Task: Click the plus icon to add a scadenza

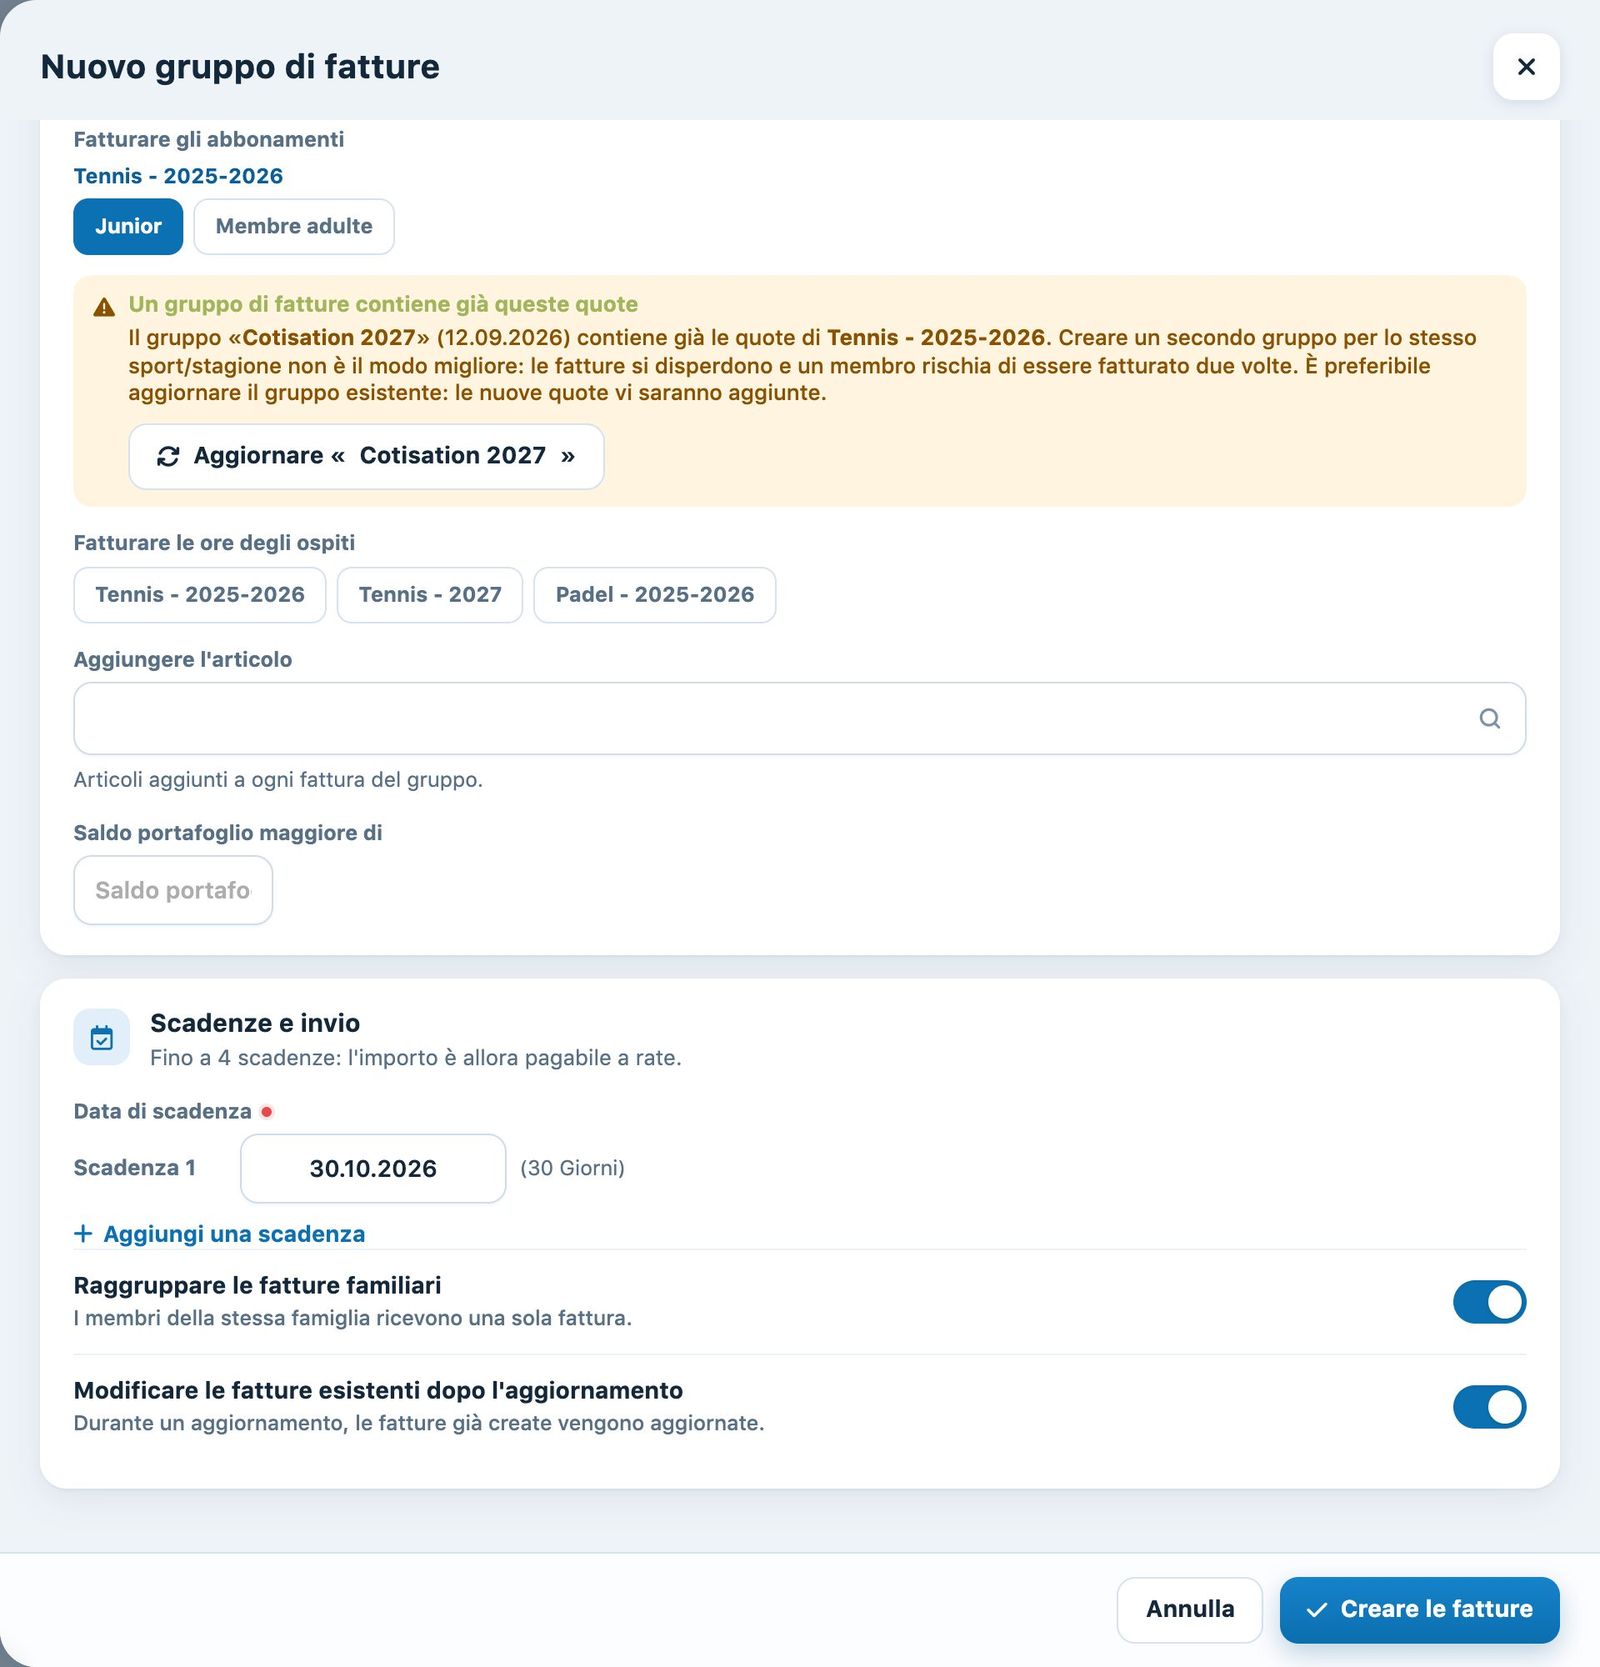Action: pos(83,1234)
